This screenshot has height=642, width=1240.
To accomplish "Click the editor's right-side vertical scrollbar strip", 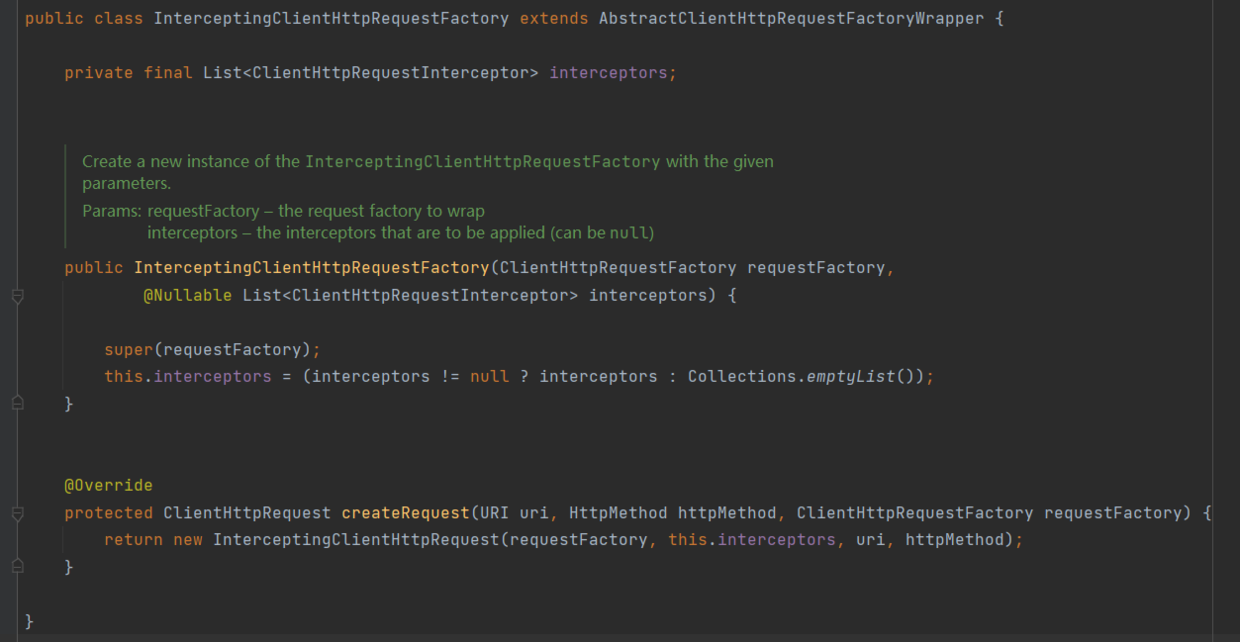I will click(1225, 320).
